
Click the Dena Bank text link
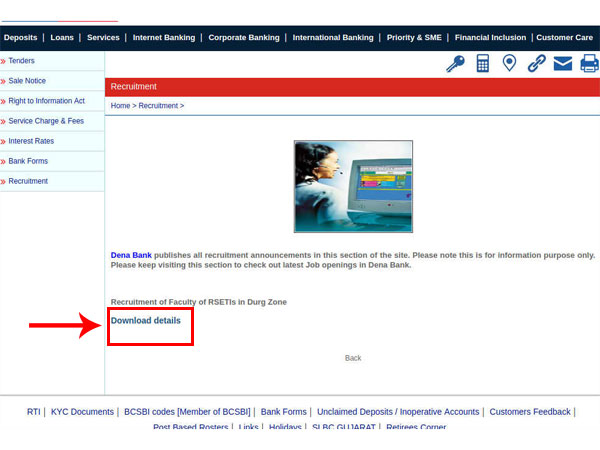pos(131,255)
